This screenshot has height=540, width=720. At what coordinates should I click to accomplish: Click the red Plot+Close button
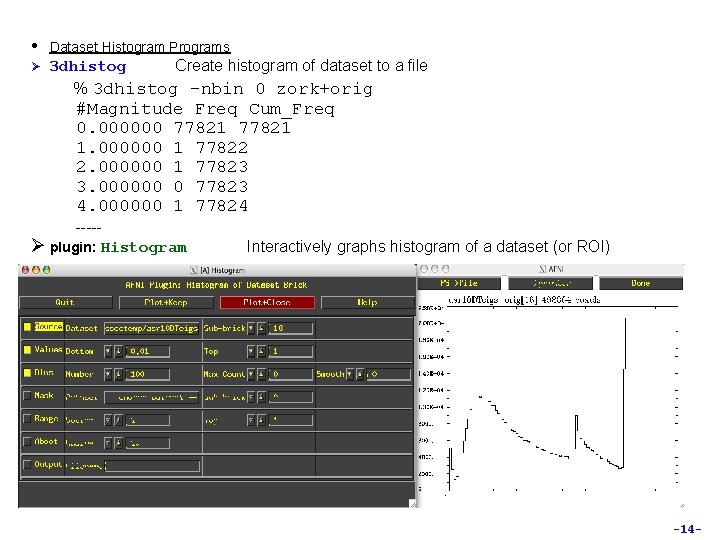click(267, 303)
